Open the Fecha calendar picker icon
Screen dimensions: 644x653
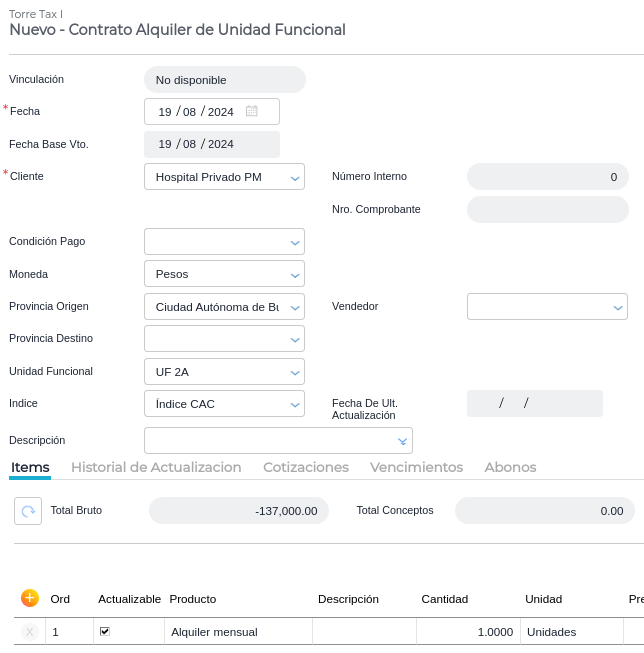[x=252, y=111]
